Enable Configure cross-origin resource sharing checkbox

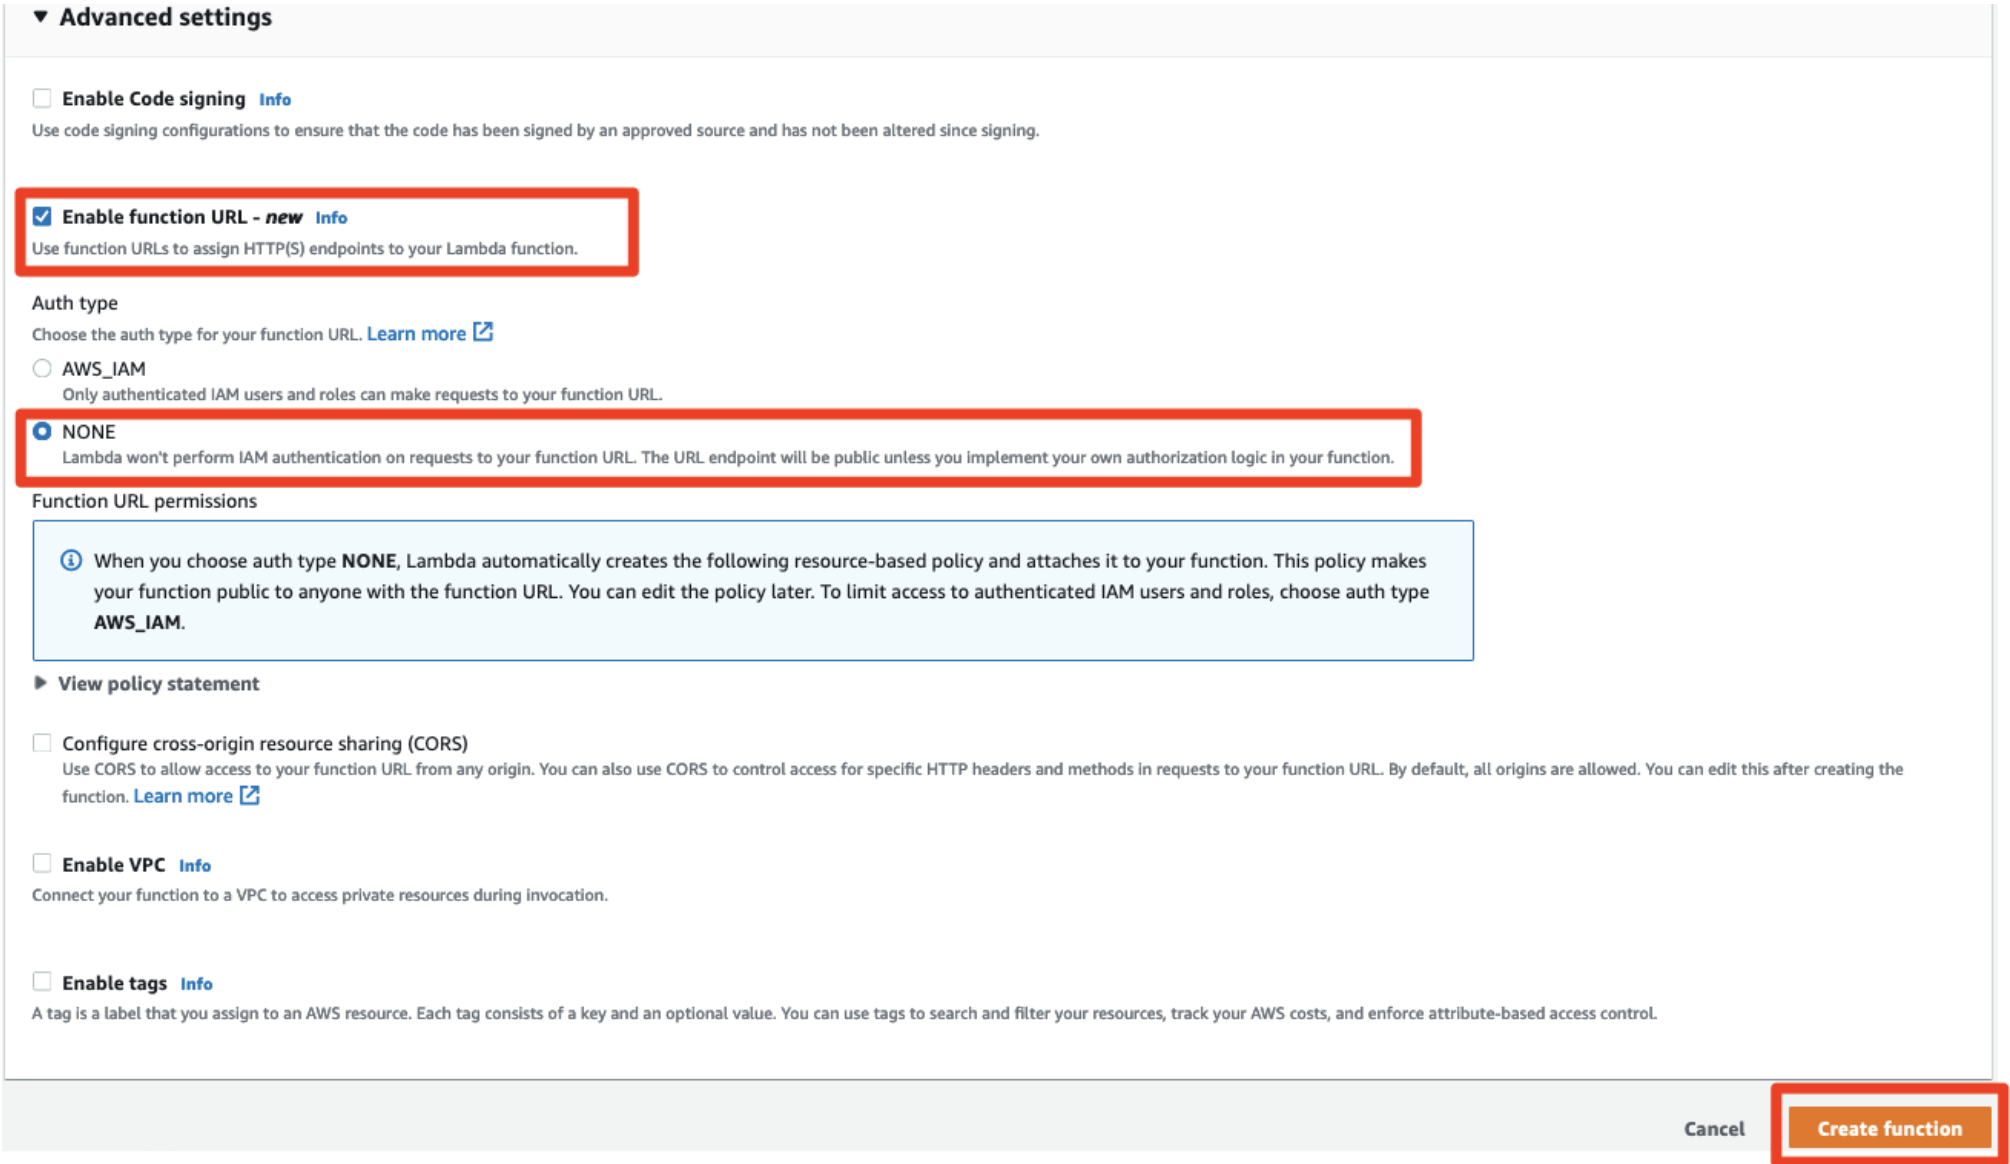coord(42,742)
